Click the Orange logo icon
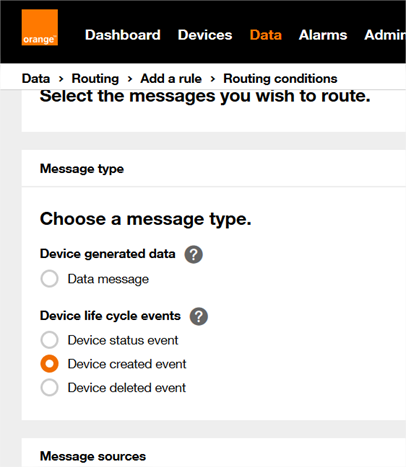Image resolution: width=406 pixels, height=467 pixels. tap(40, 27)
